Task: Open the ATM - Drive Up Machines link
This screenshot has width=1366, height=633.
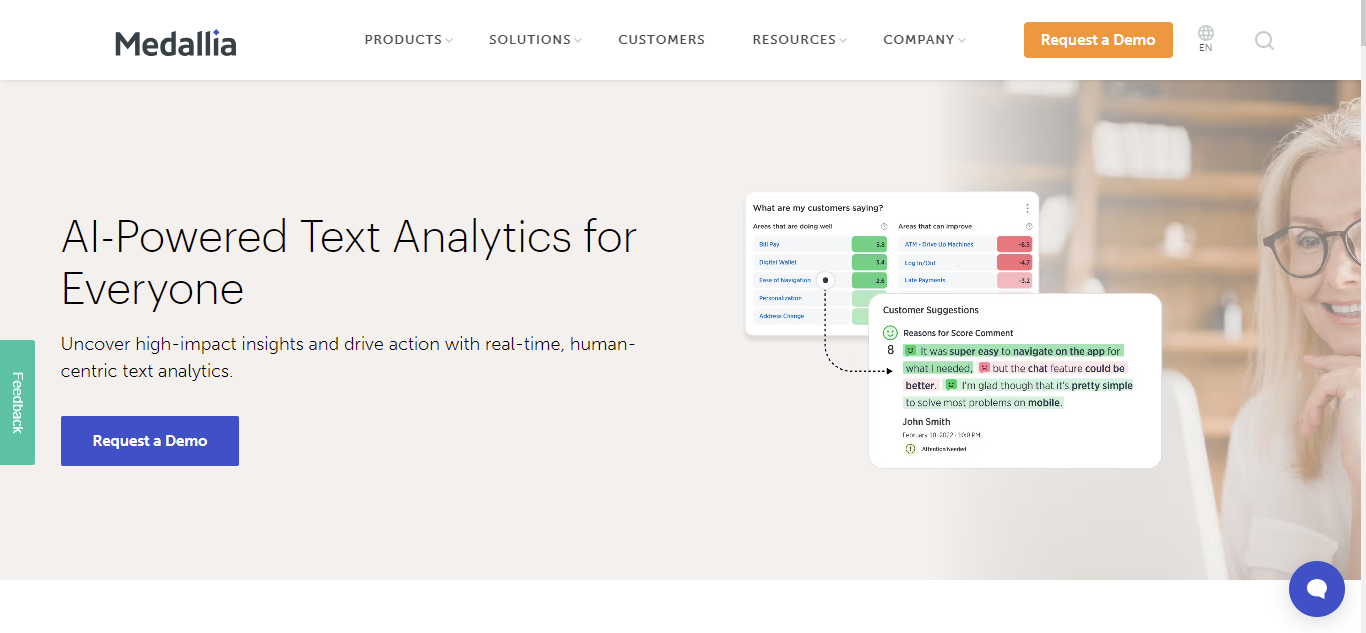Action: pos(938,244)
